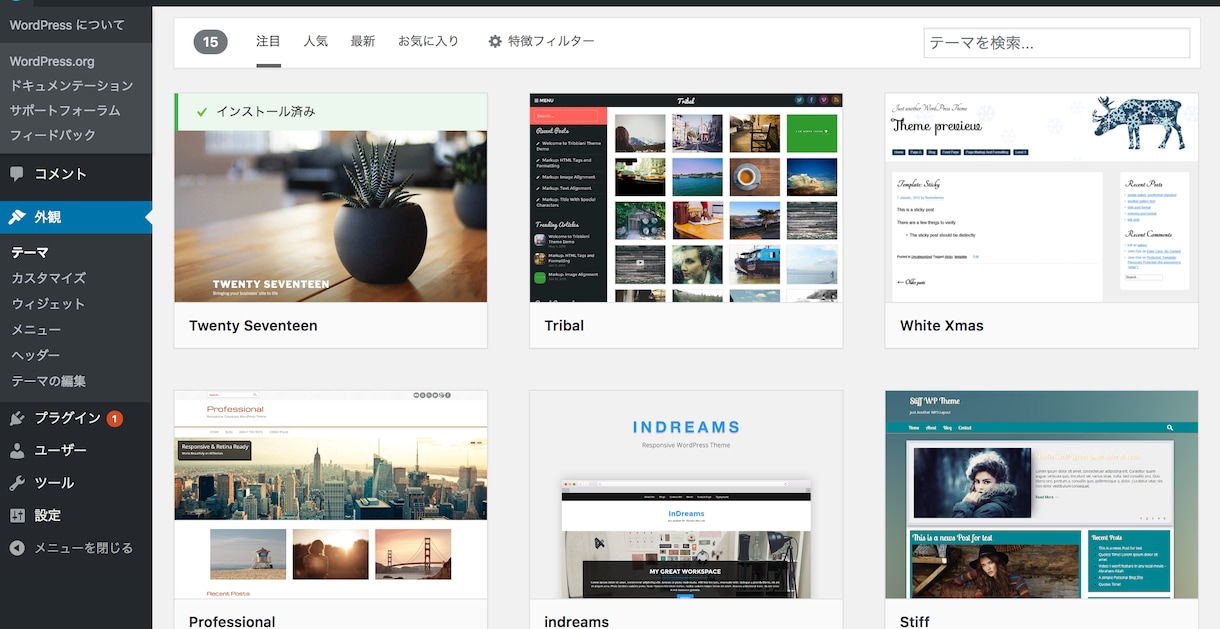Screen dimensions: 1220x629
Task: Click the プラグイン plug icon
Action: tap(17, 418)
